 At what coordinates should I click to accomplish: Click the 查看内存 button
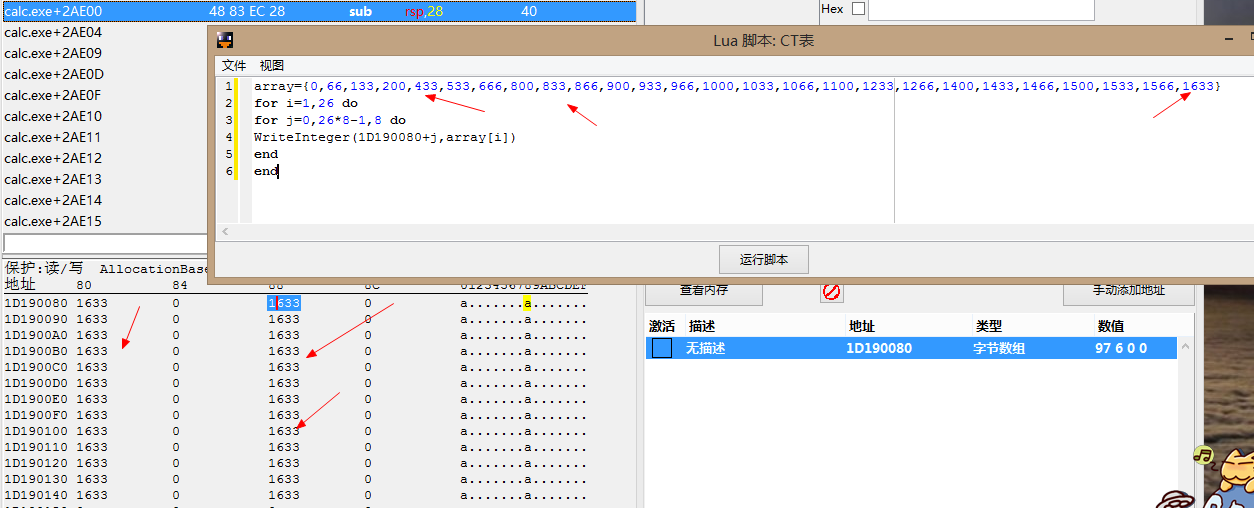tap(704, 290)
